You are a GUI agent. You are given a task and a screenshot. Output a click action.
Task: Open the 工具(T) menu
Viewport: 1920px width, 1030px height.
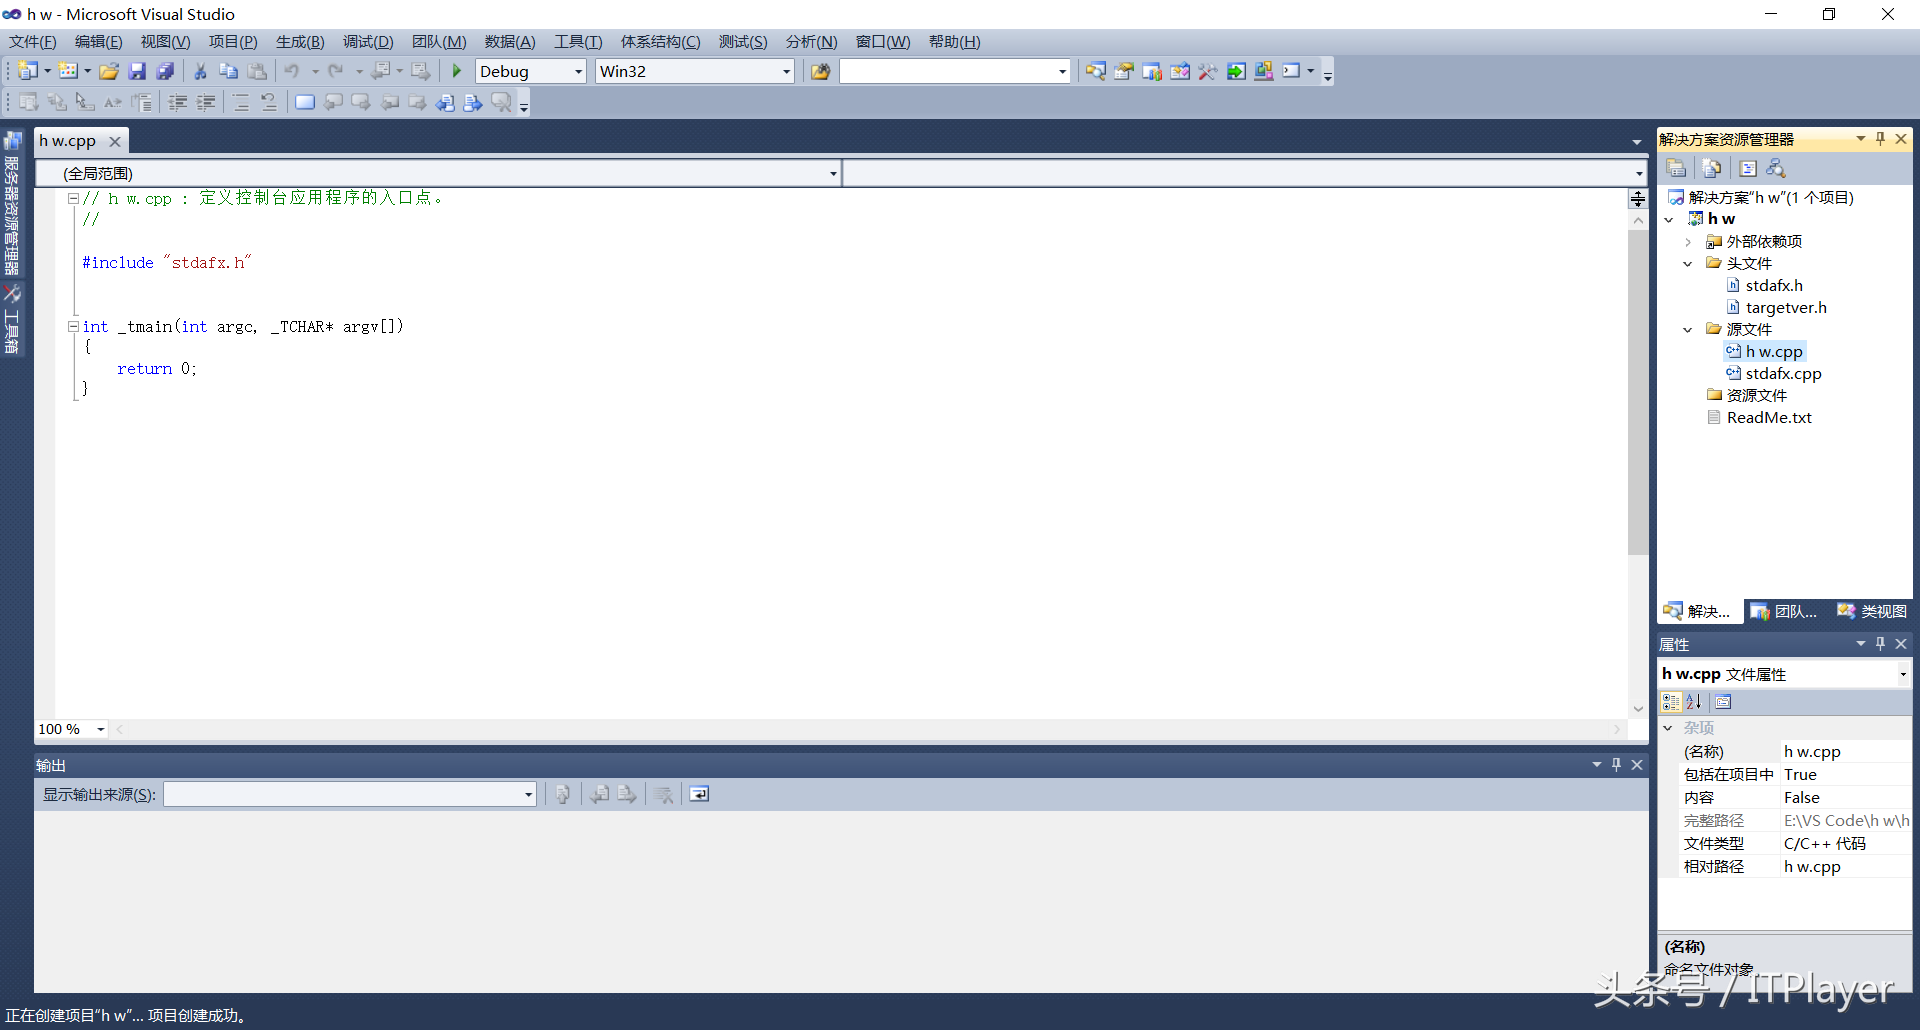pos(578,42)
